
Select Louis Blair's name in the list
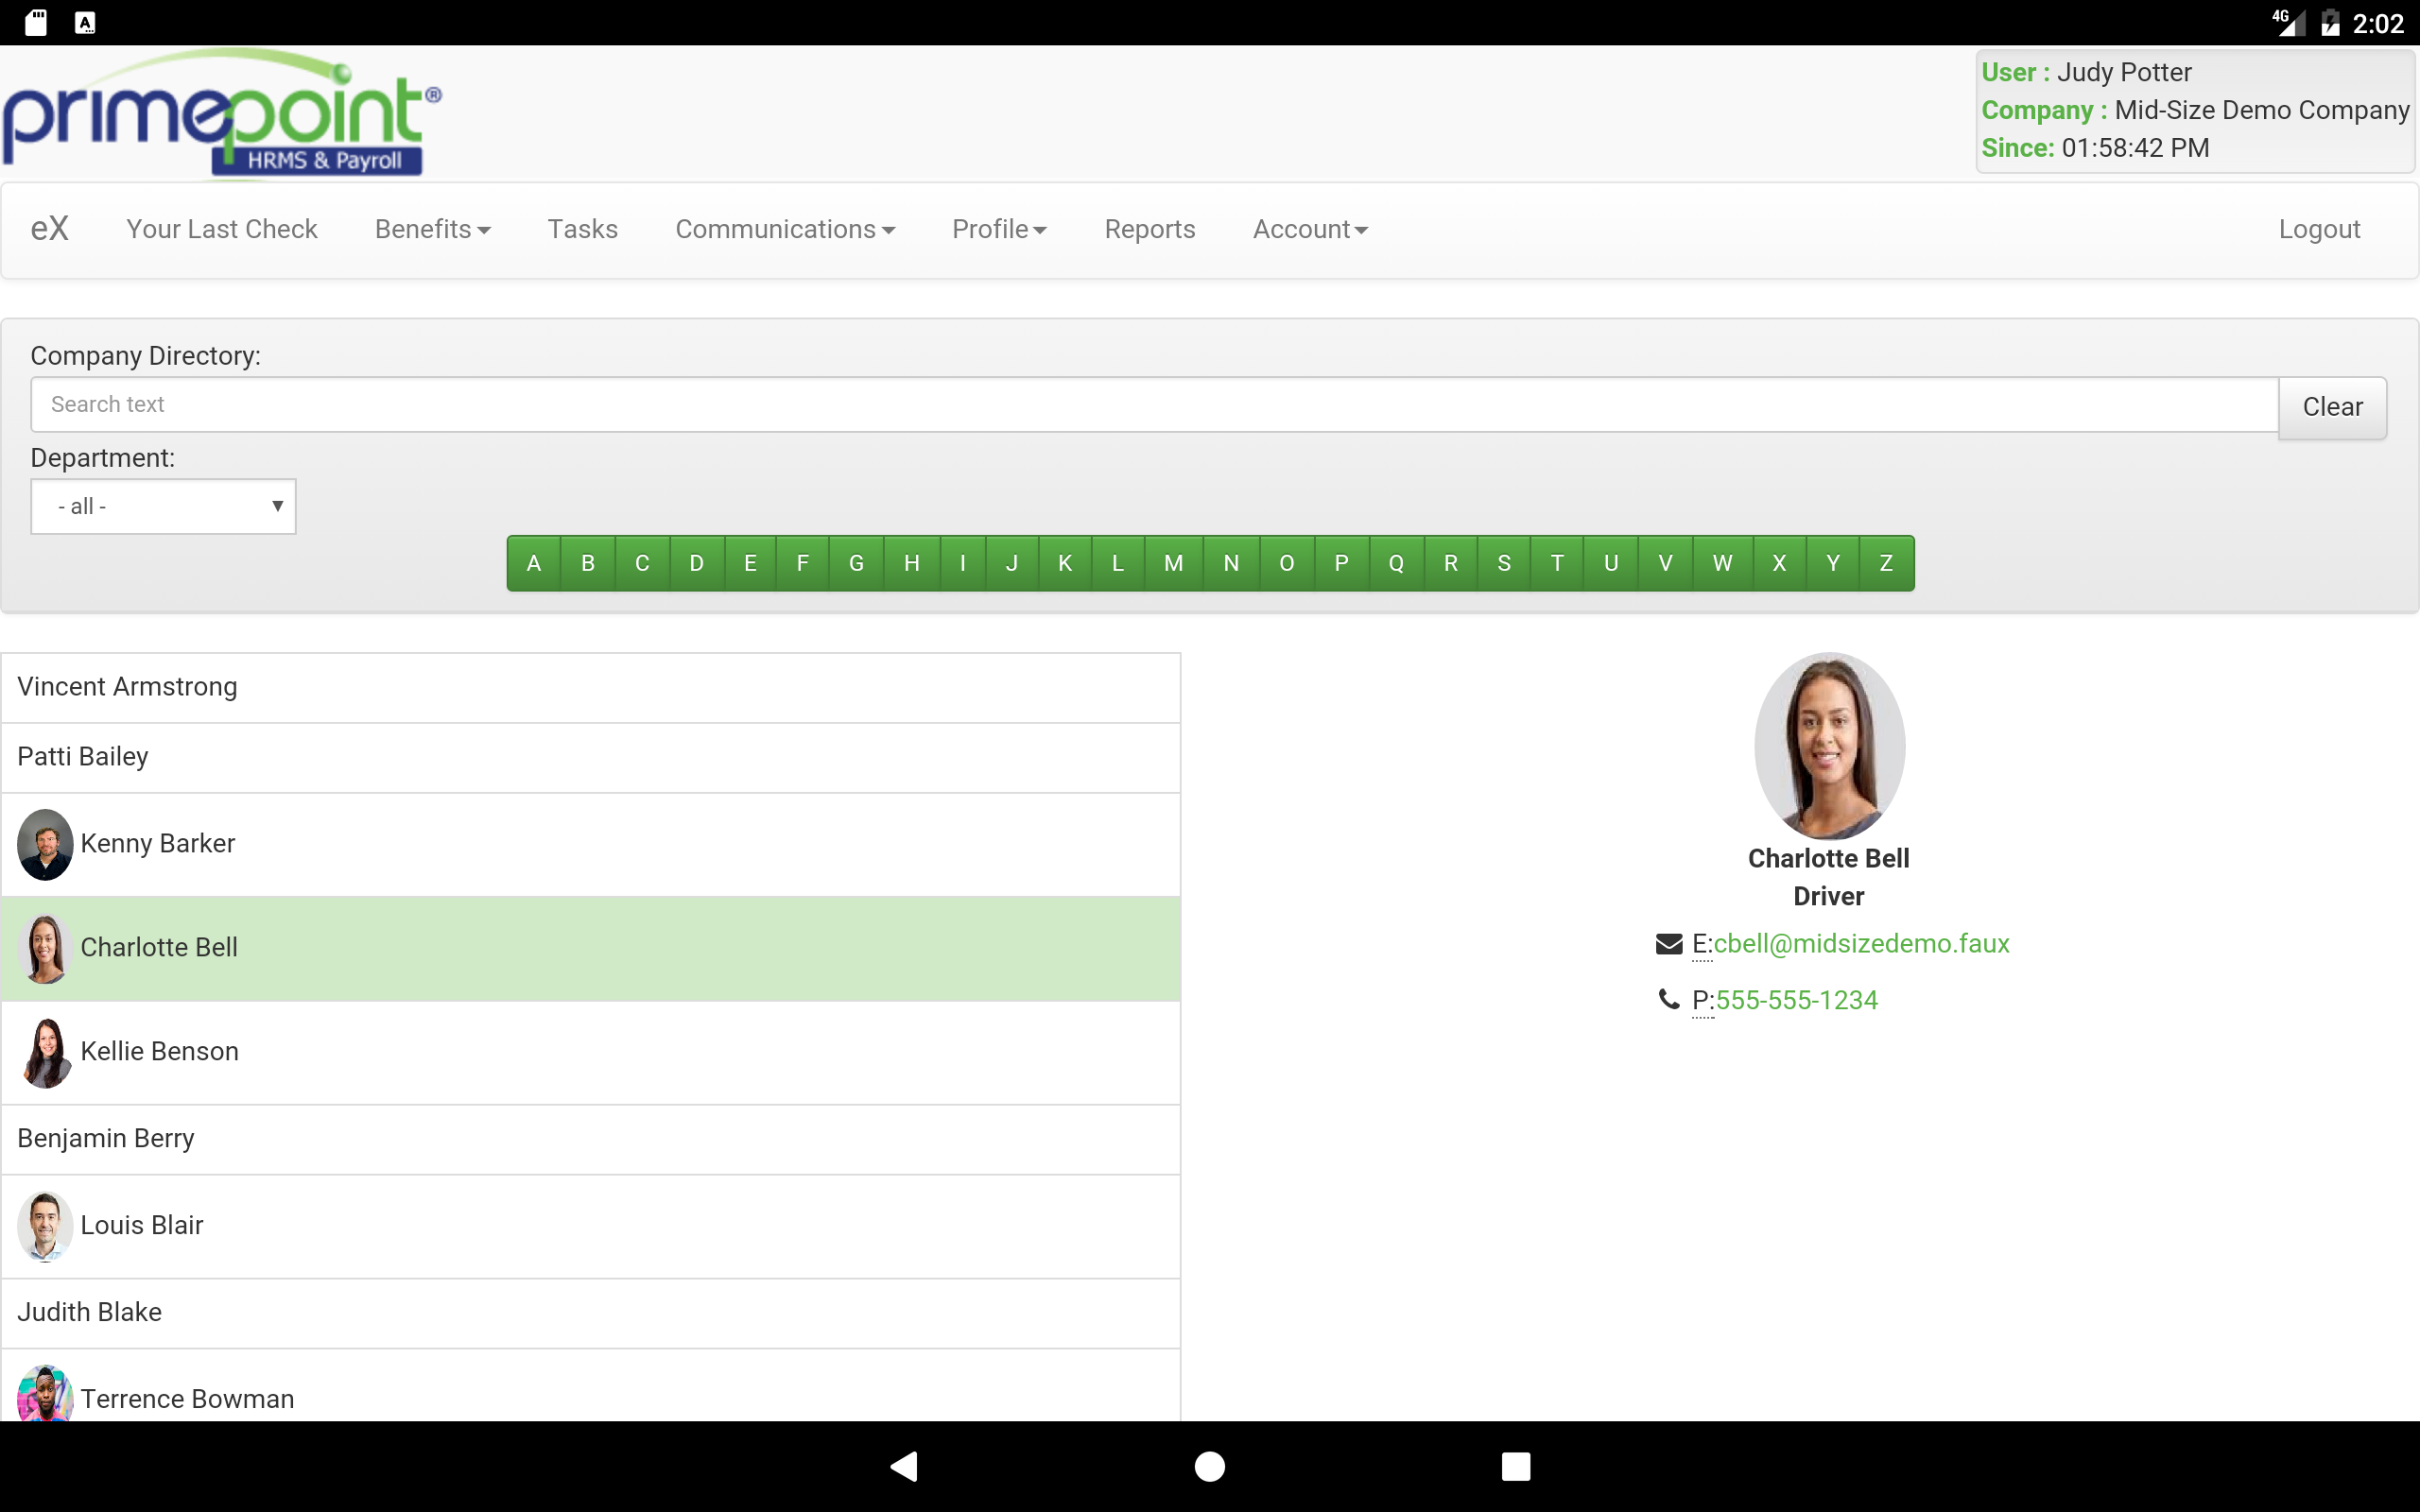(x=142, y=1226)
